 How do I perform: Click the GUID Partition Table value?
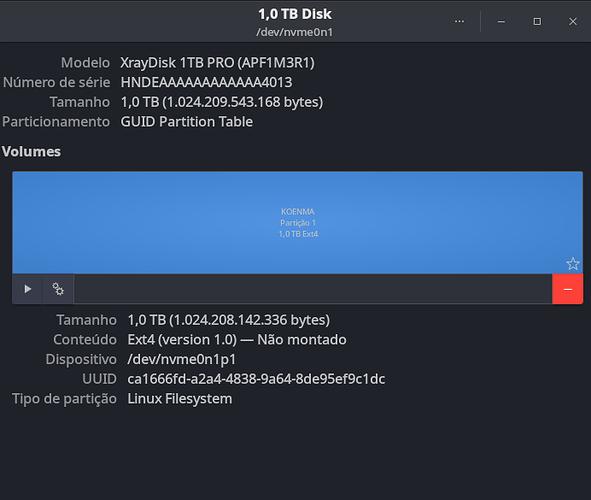187,122
